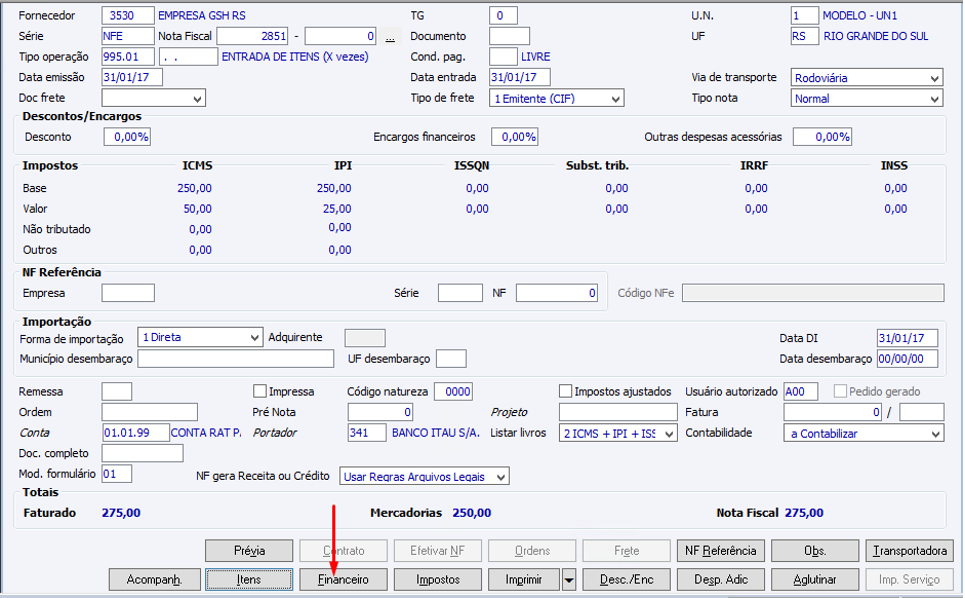This screenshot has width=965, height=598.
Task: Expand the Listar livros dropdown
Action: point(618,434)
